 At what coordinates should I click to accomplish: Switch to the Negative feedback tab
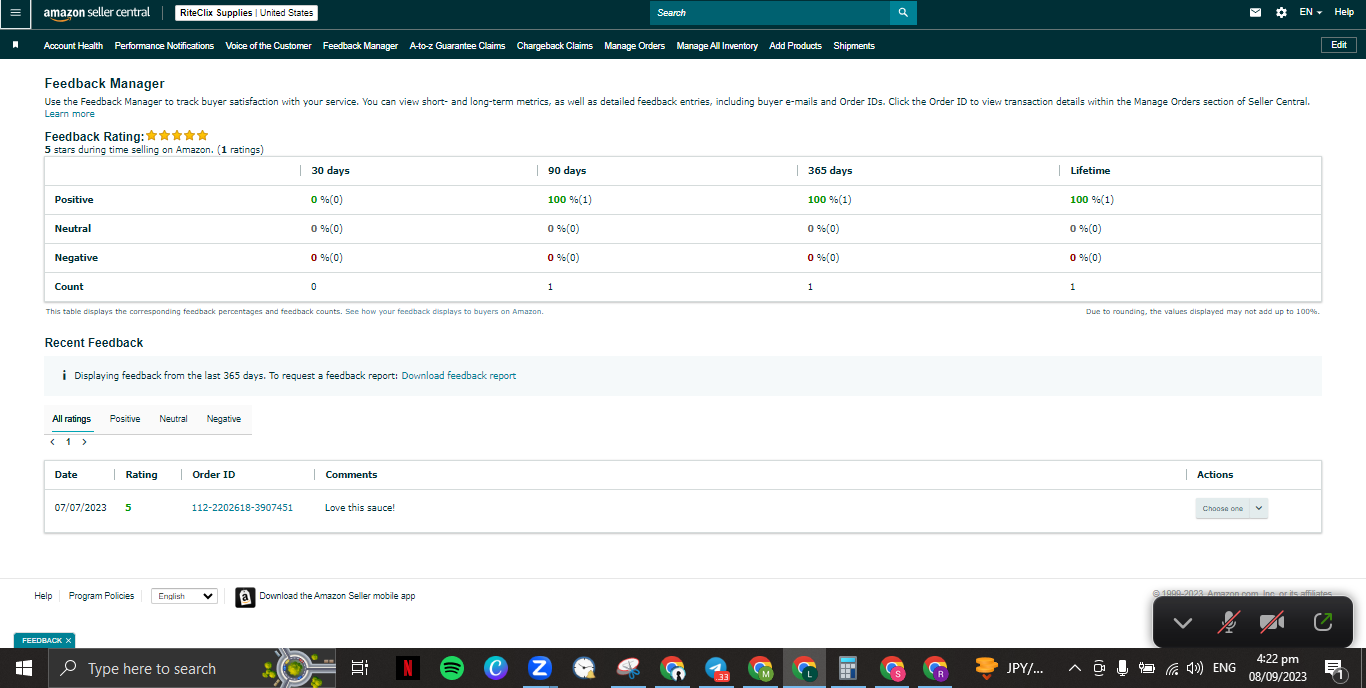[x=224, y=419]
